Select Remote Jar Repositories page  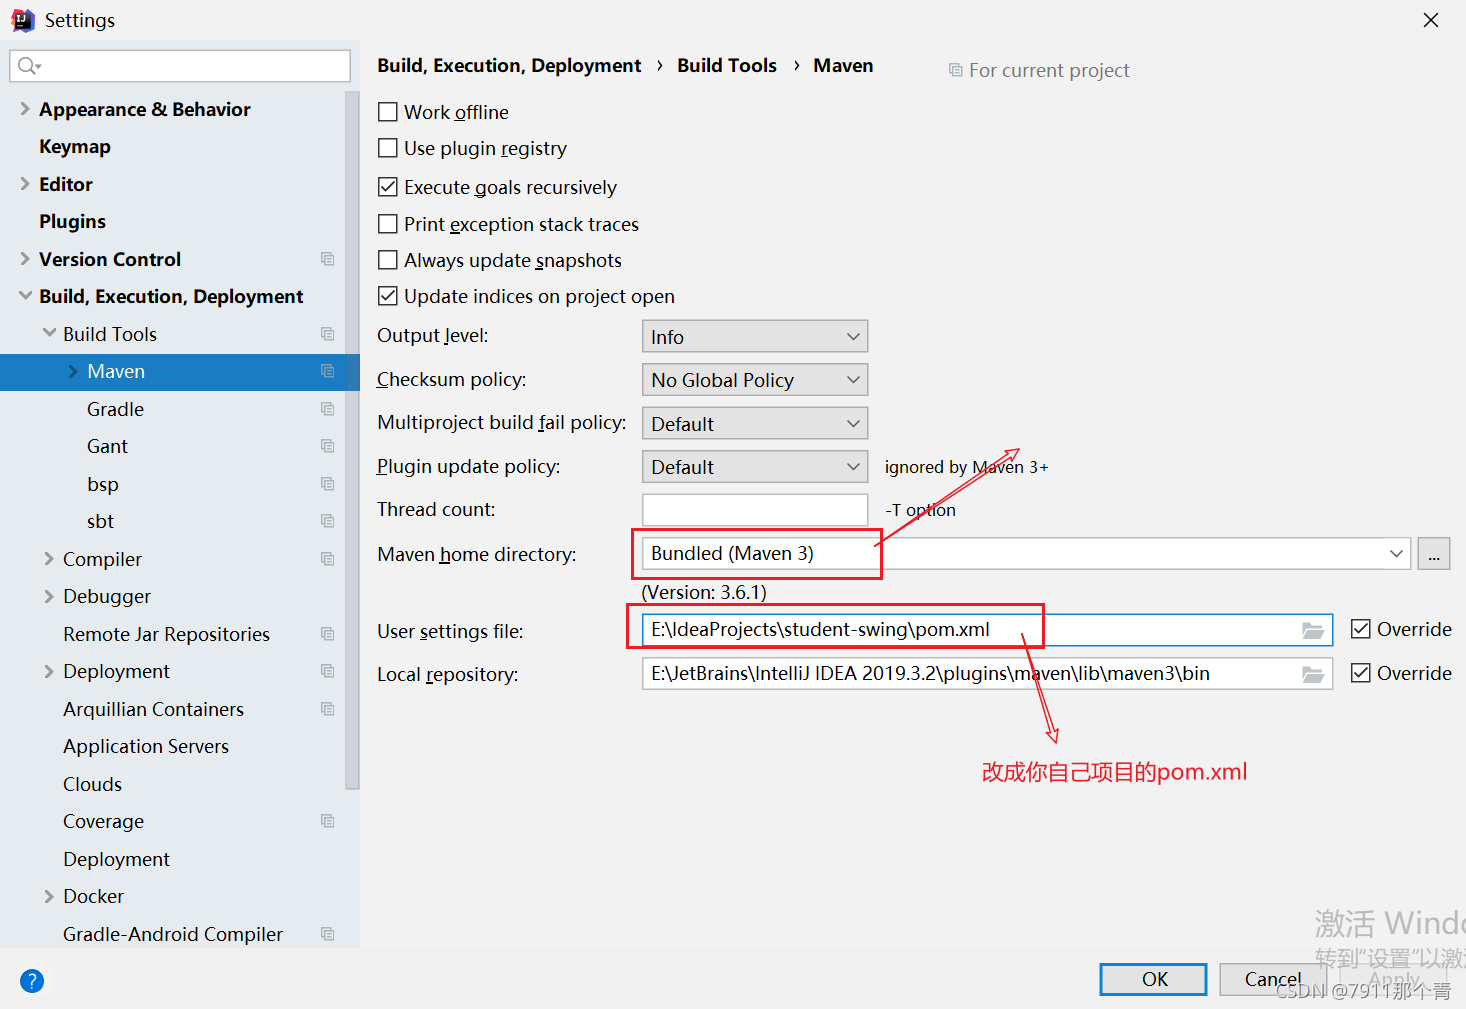166,634
